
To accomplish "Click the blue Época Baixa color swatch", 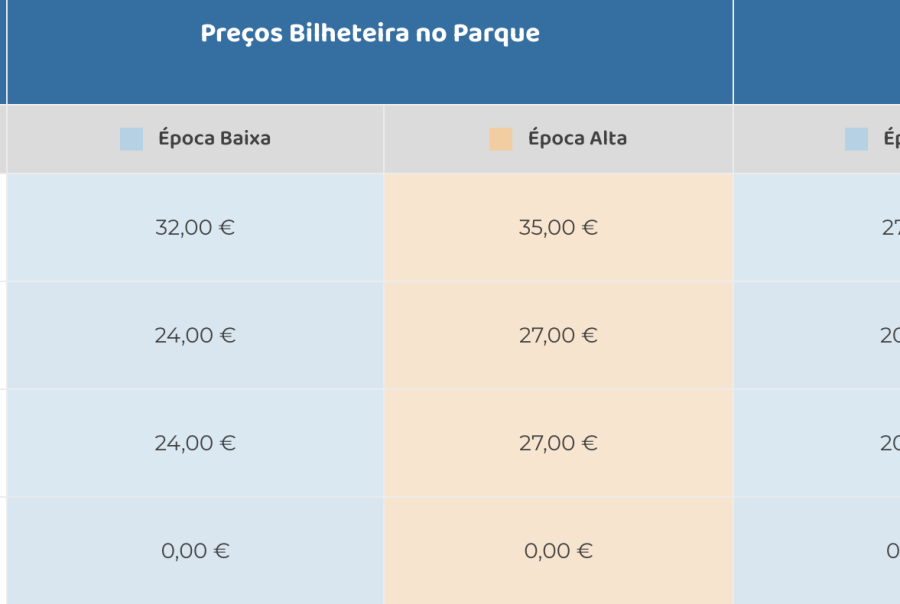I will point(131,139).
